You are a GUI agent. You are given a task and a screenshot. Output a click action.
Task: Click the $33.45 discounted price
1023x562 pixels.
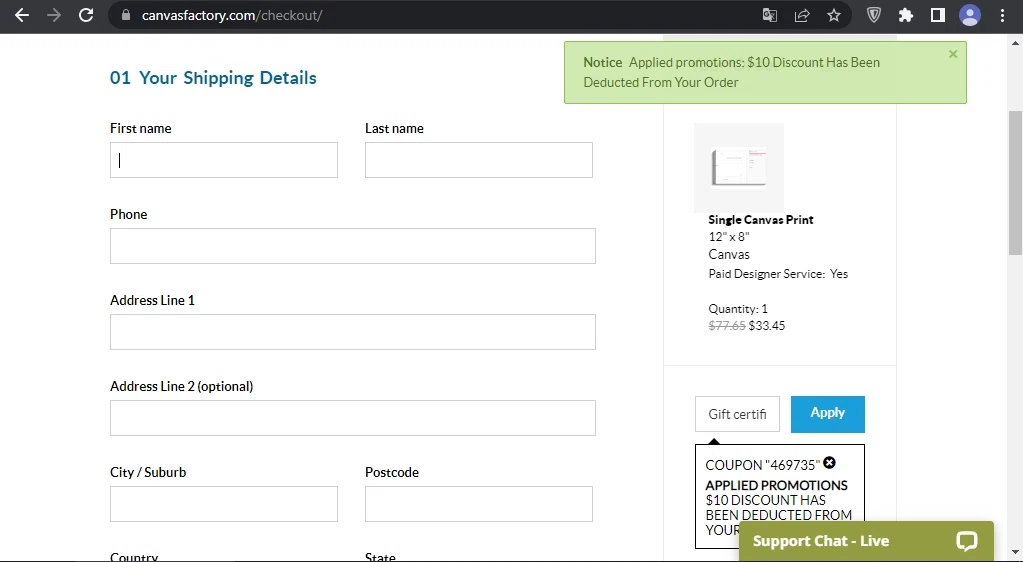pyautogui.click(x=767, y=326)
